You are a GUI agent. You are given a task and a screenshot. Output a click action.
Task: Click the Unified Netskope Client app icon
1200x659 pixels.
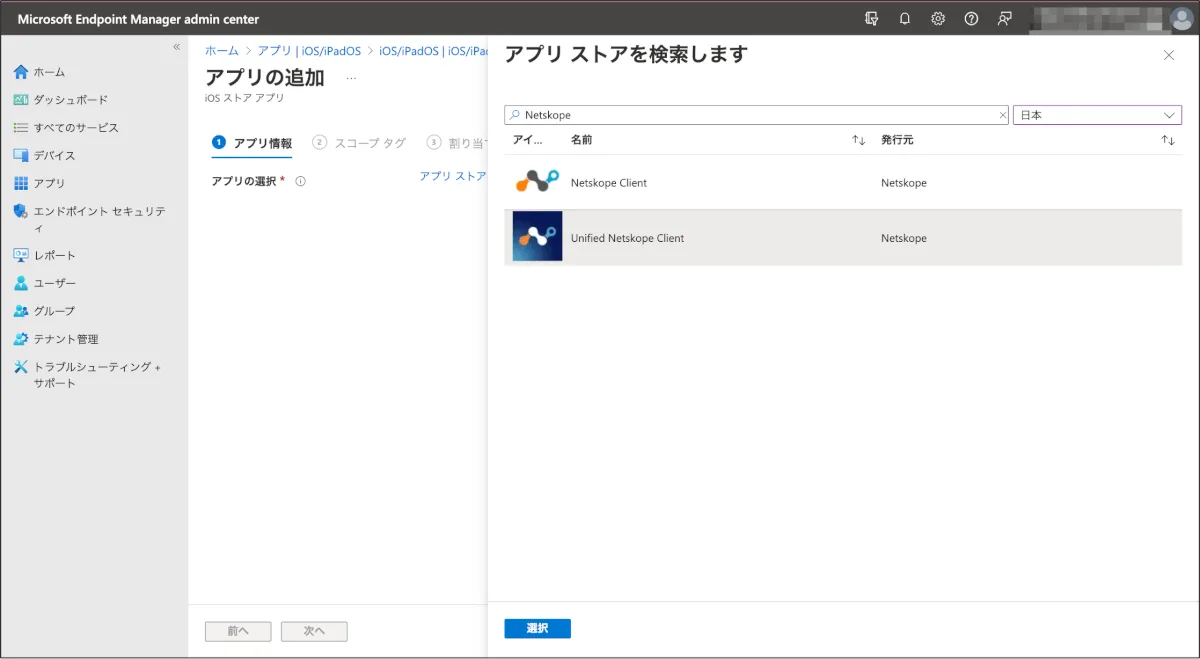click(x=537, y=237)
